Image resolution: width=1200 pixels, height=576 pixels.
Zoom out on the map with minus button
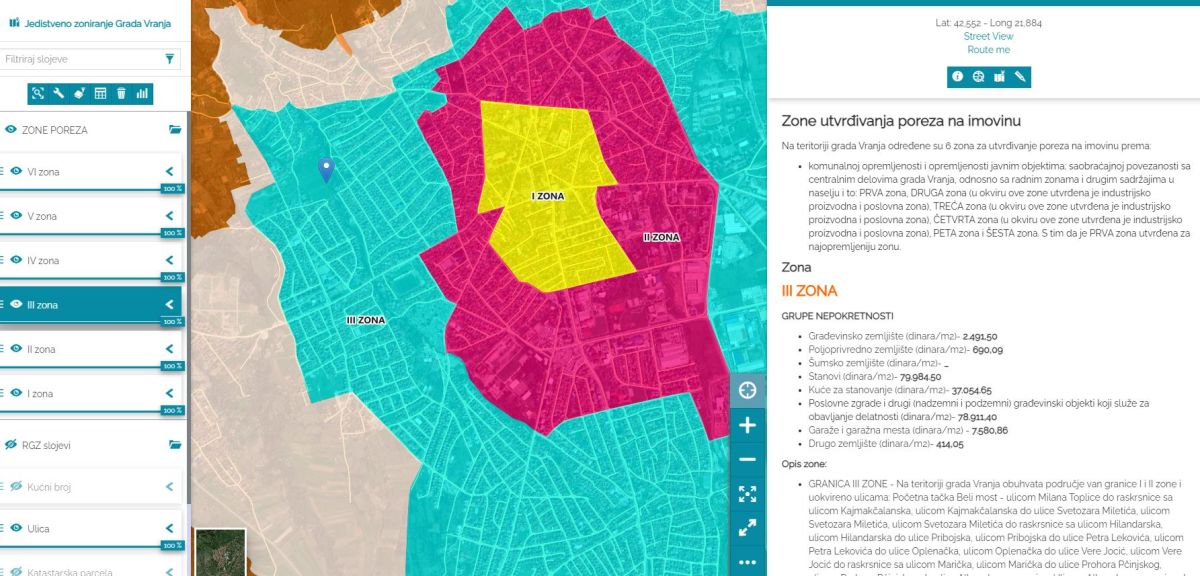point(747,459)
